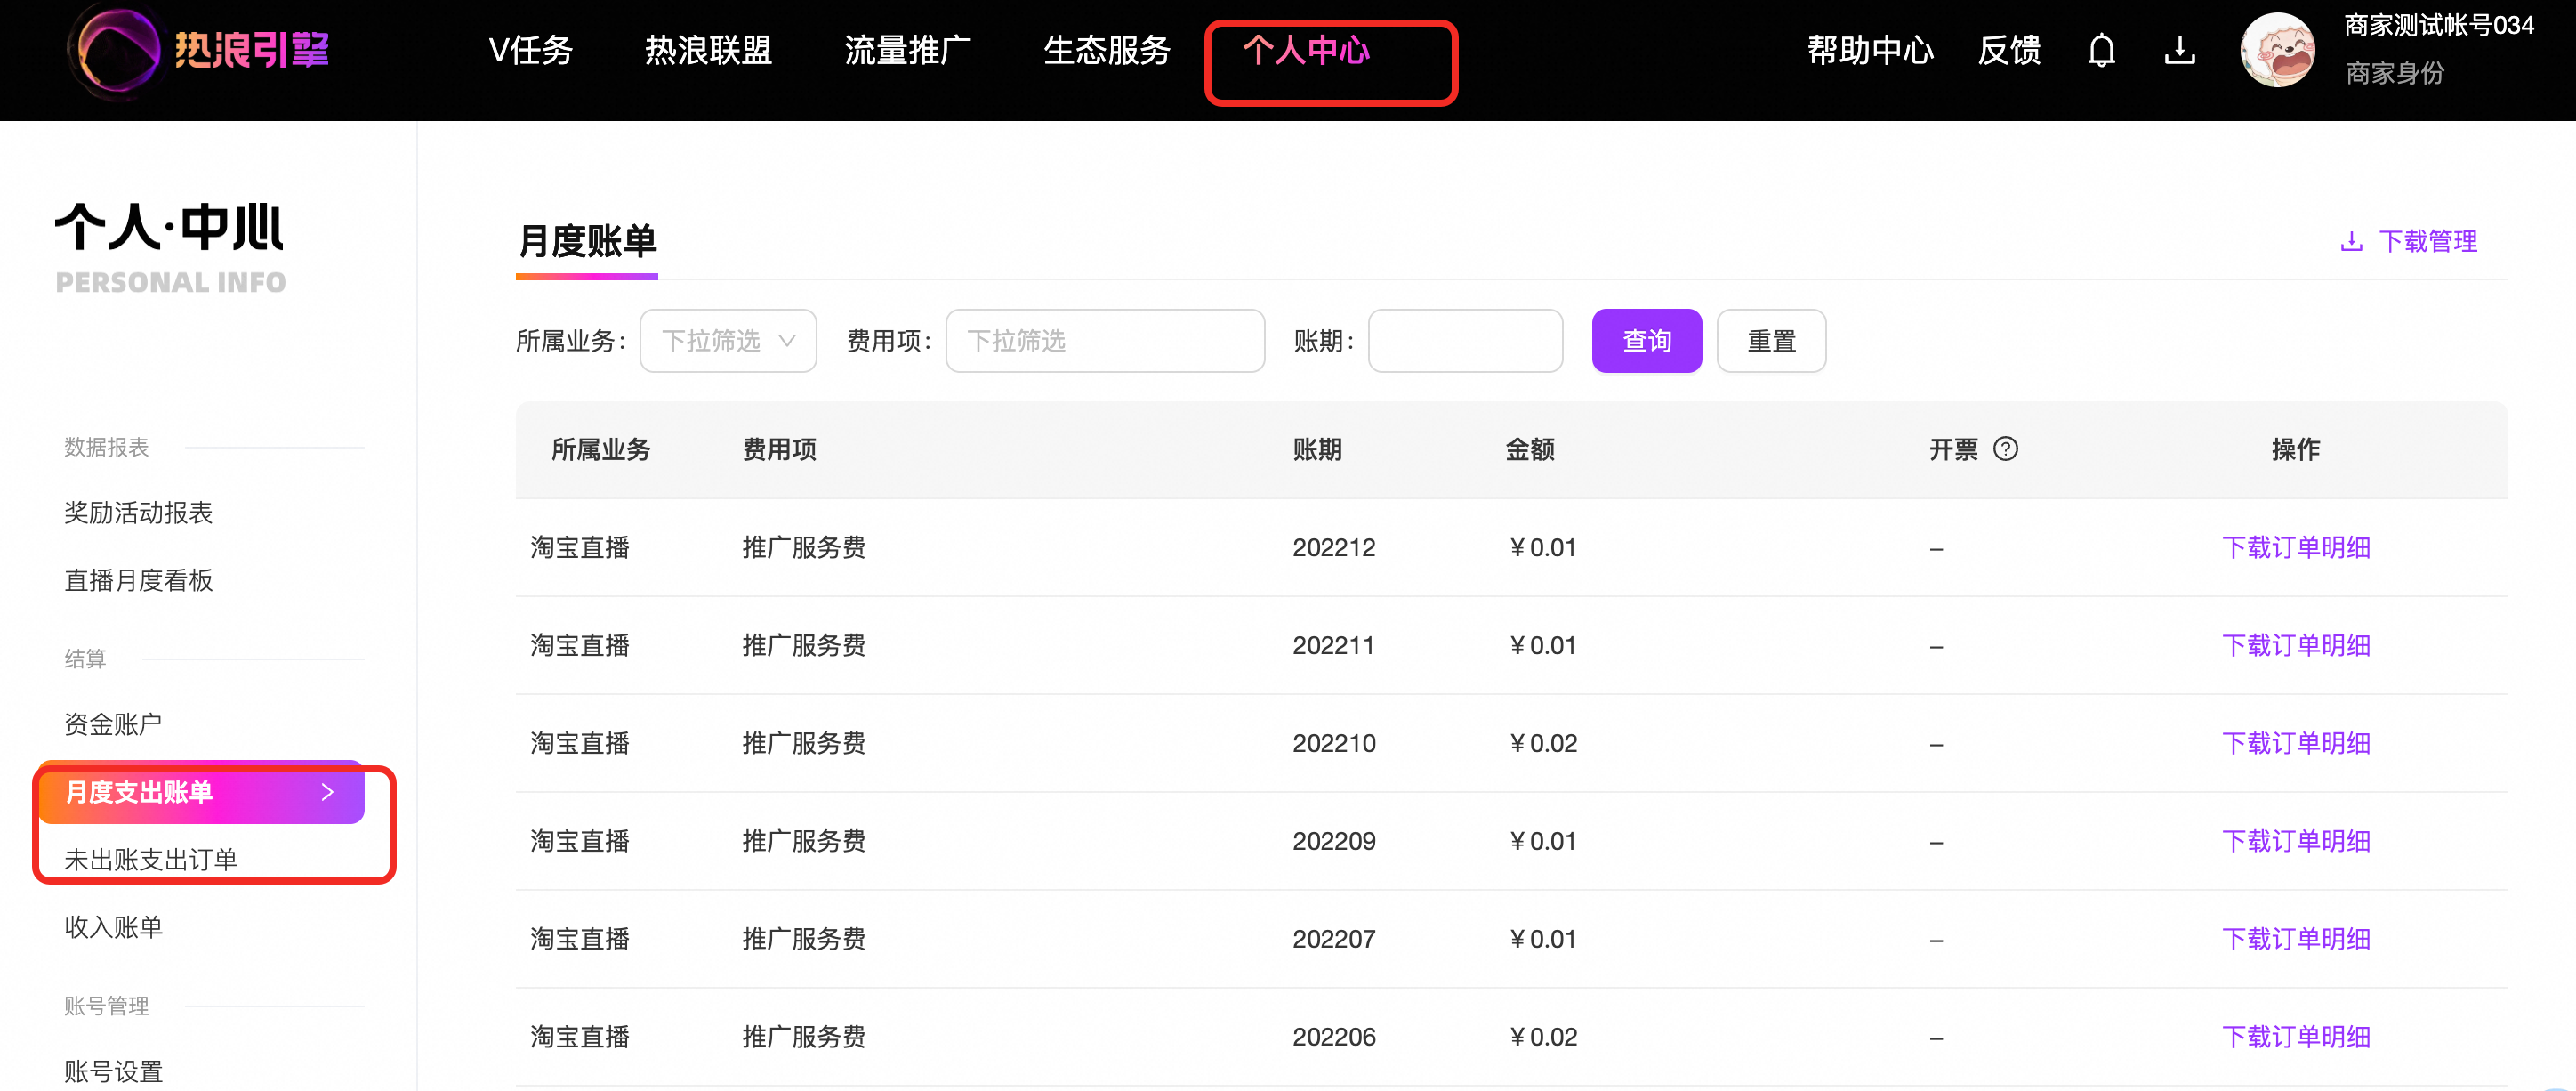Screen dimensions: 2576x1091
Task: Open 下载管理 link
Action: coord(2427,241)
